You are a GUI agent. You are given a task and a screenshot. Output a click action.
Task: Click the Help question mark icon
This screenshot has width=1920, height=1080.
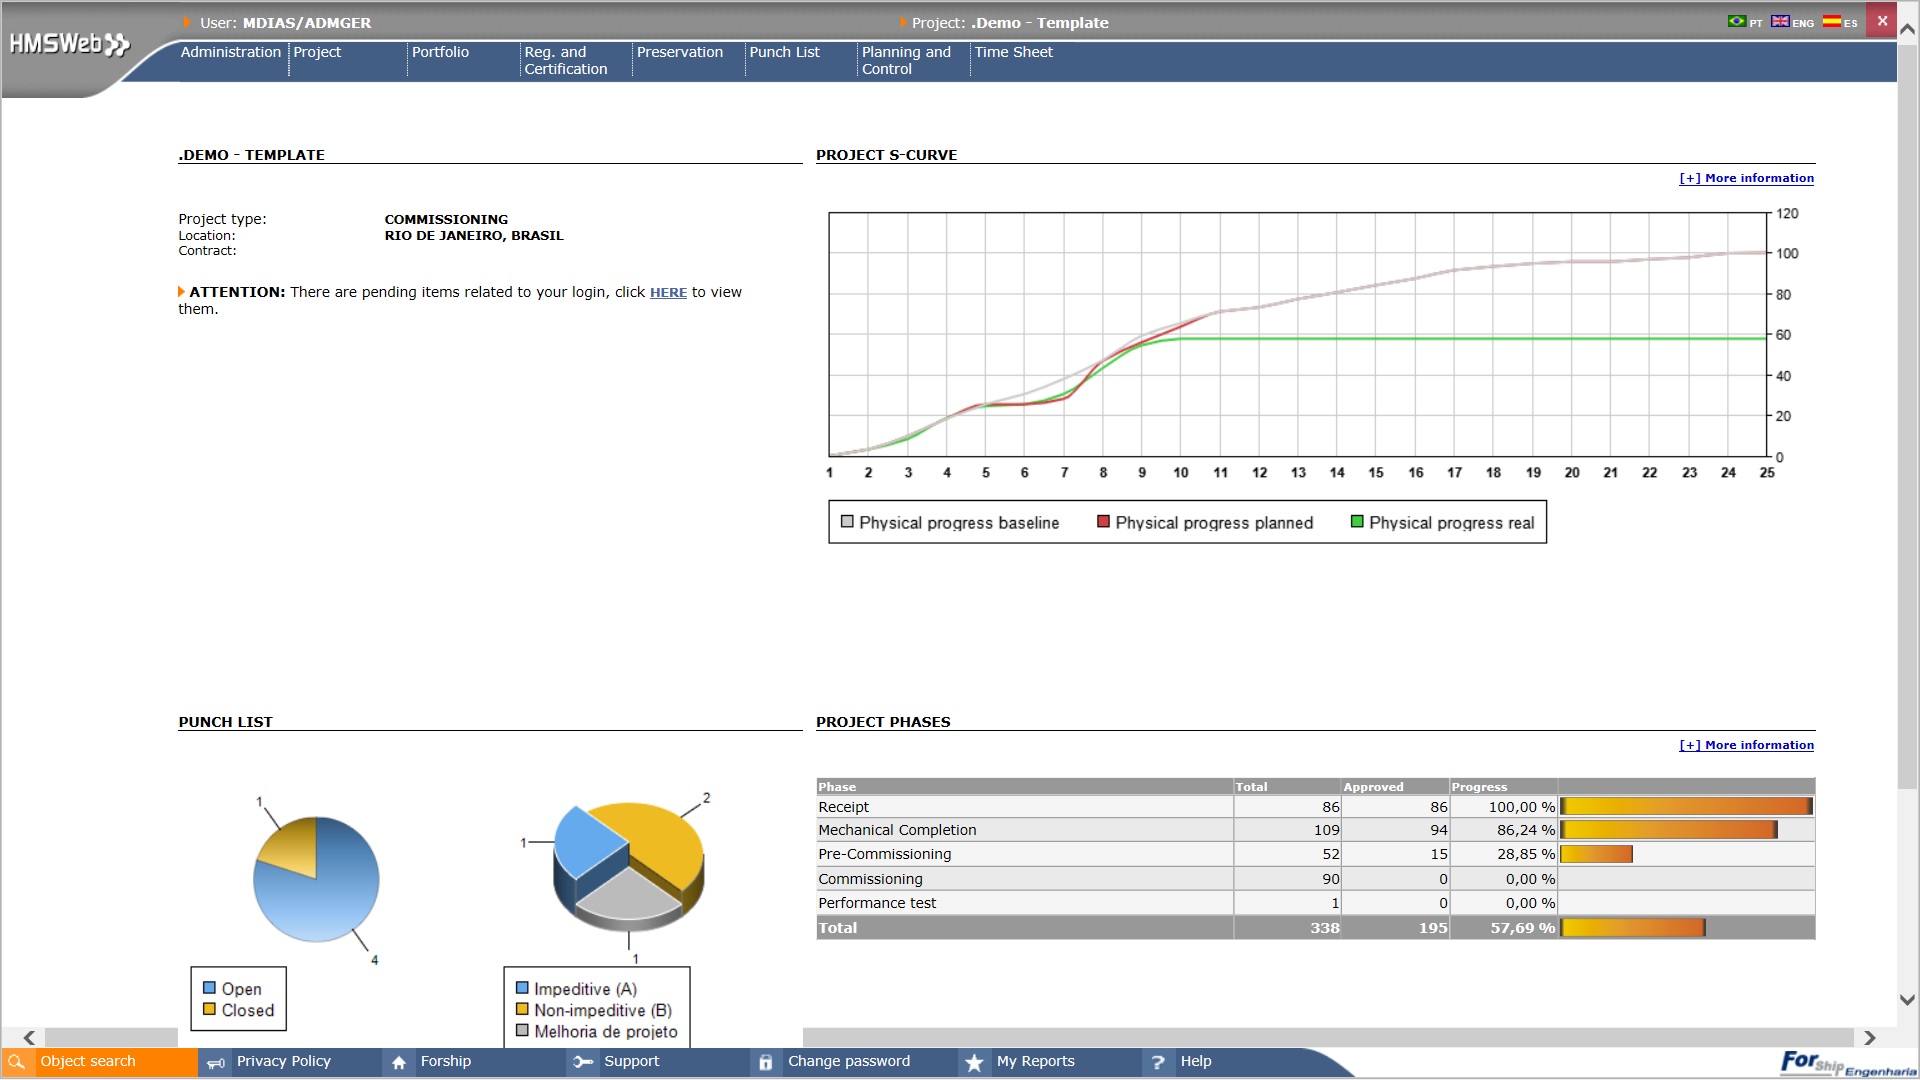pos(1158,1063)
